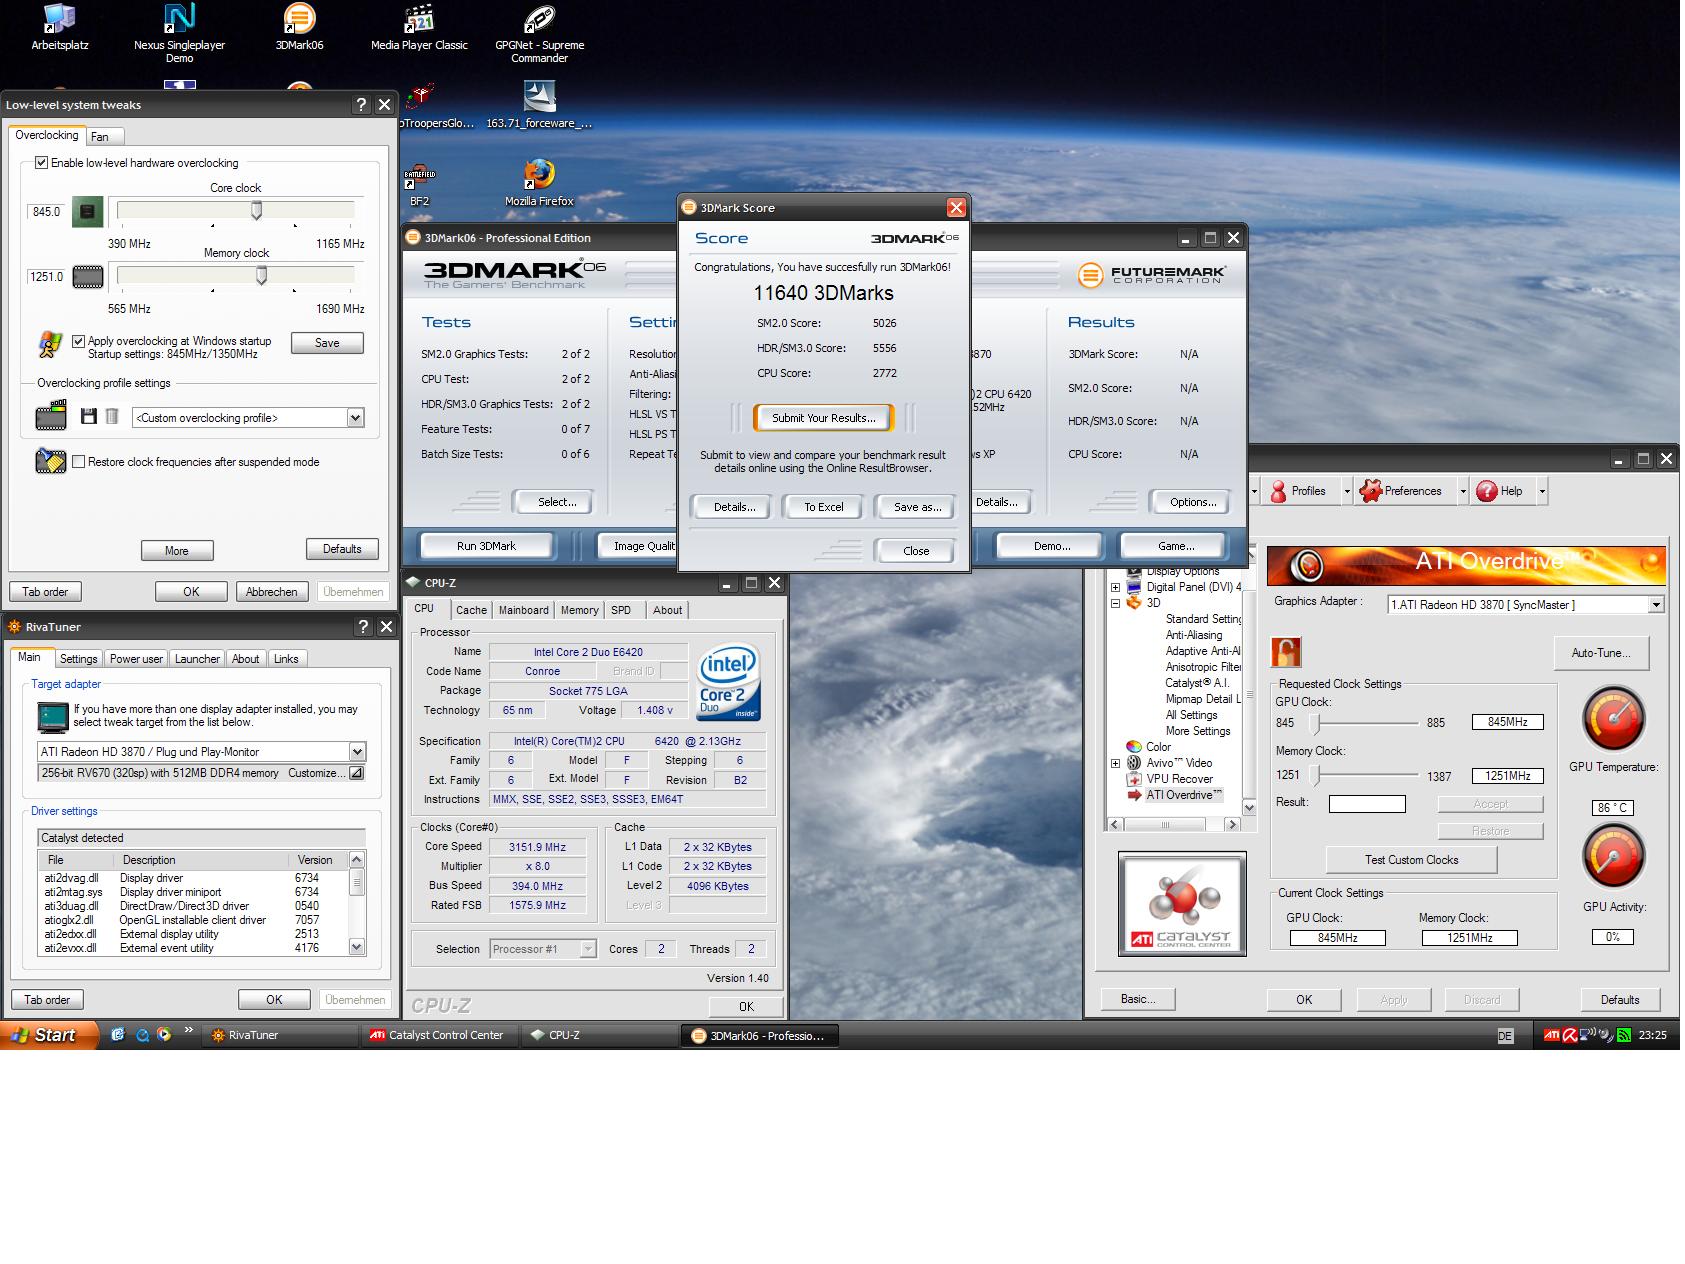The height and width of the screenshot is (1264, 1685).
Task: Click the floppy disk save profile icon
Action: (x=89, y=417)
